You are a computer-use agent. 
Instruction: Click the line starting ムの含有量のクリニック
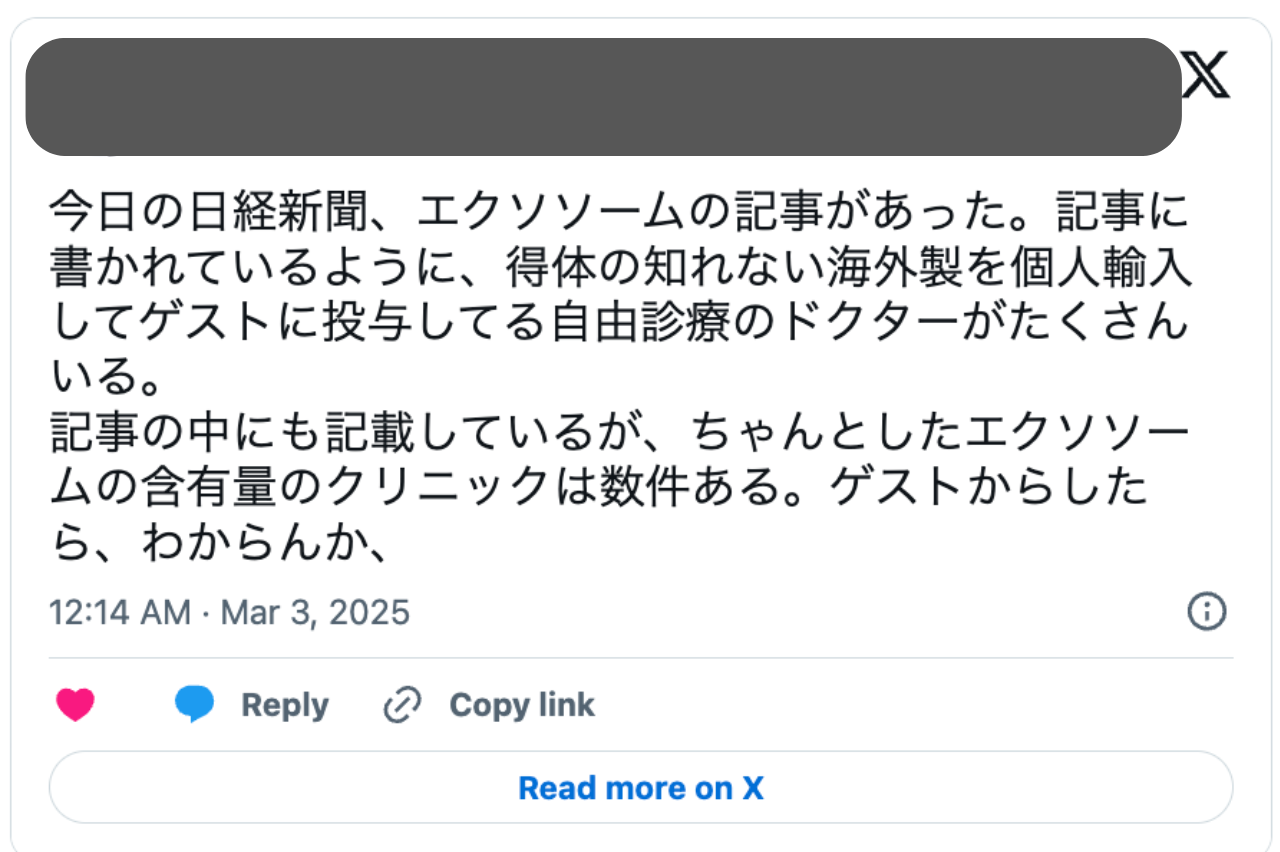coord(598,488)
